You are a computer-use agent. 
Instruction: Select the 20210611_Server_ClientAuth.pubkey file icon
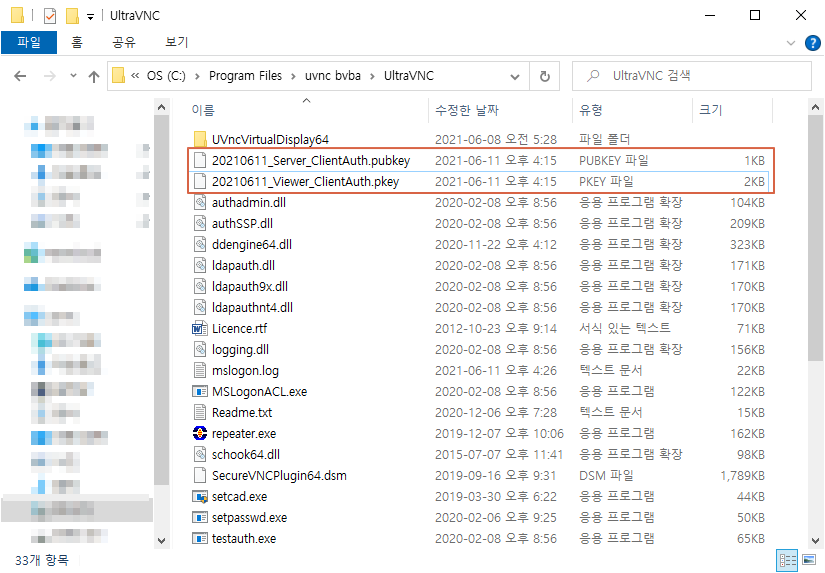pos(200,160)
